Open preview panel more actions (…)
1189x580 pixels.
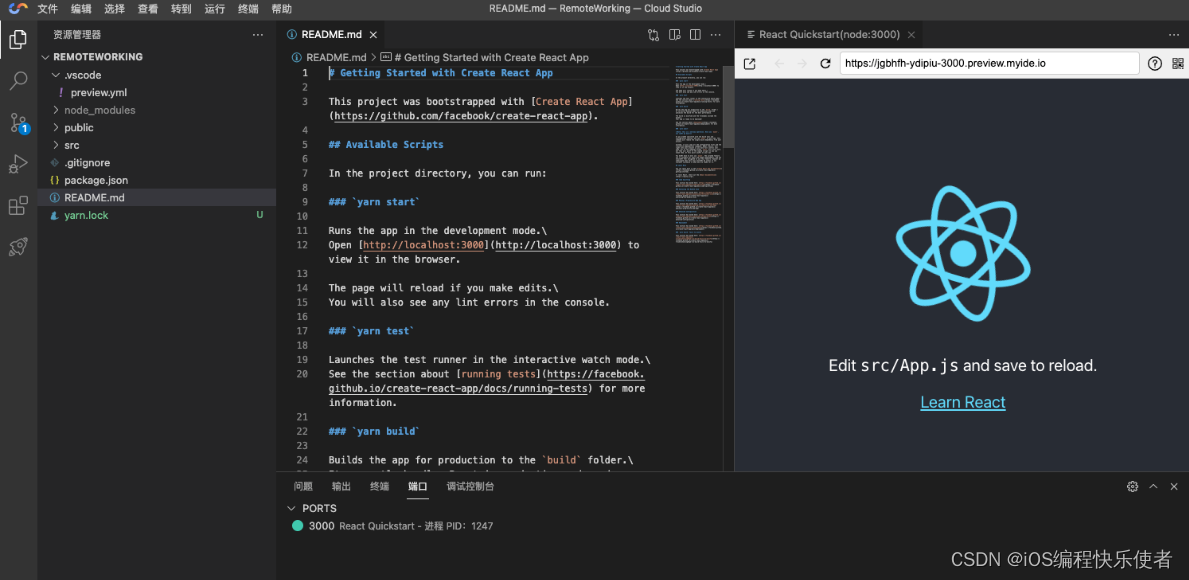[x=1174, y=35]
